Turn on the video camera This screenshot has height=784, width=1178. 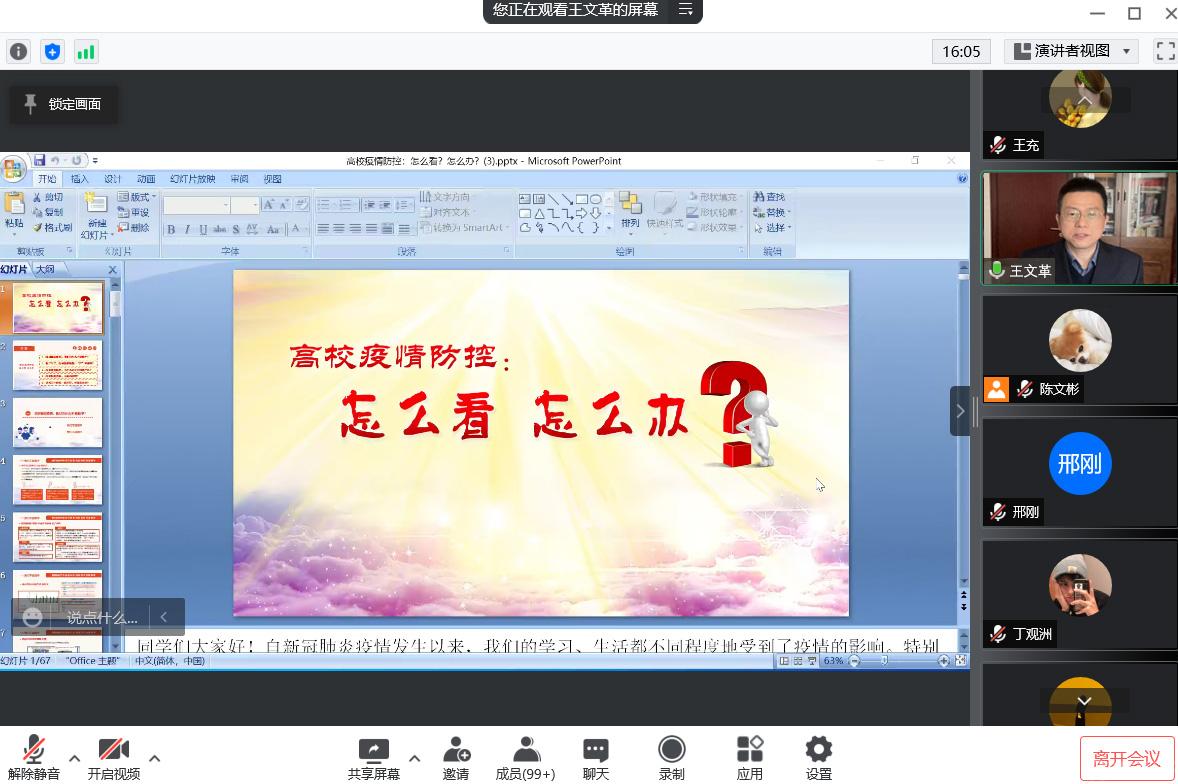pos(113,751)
